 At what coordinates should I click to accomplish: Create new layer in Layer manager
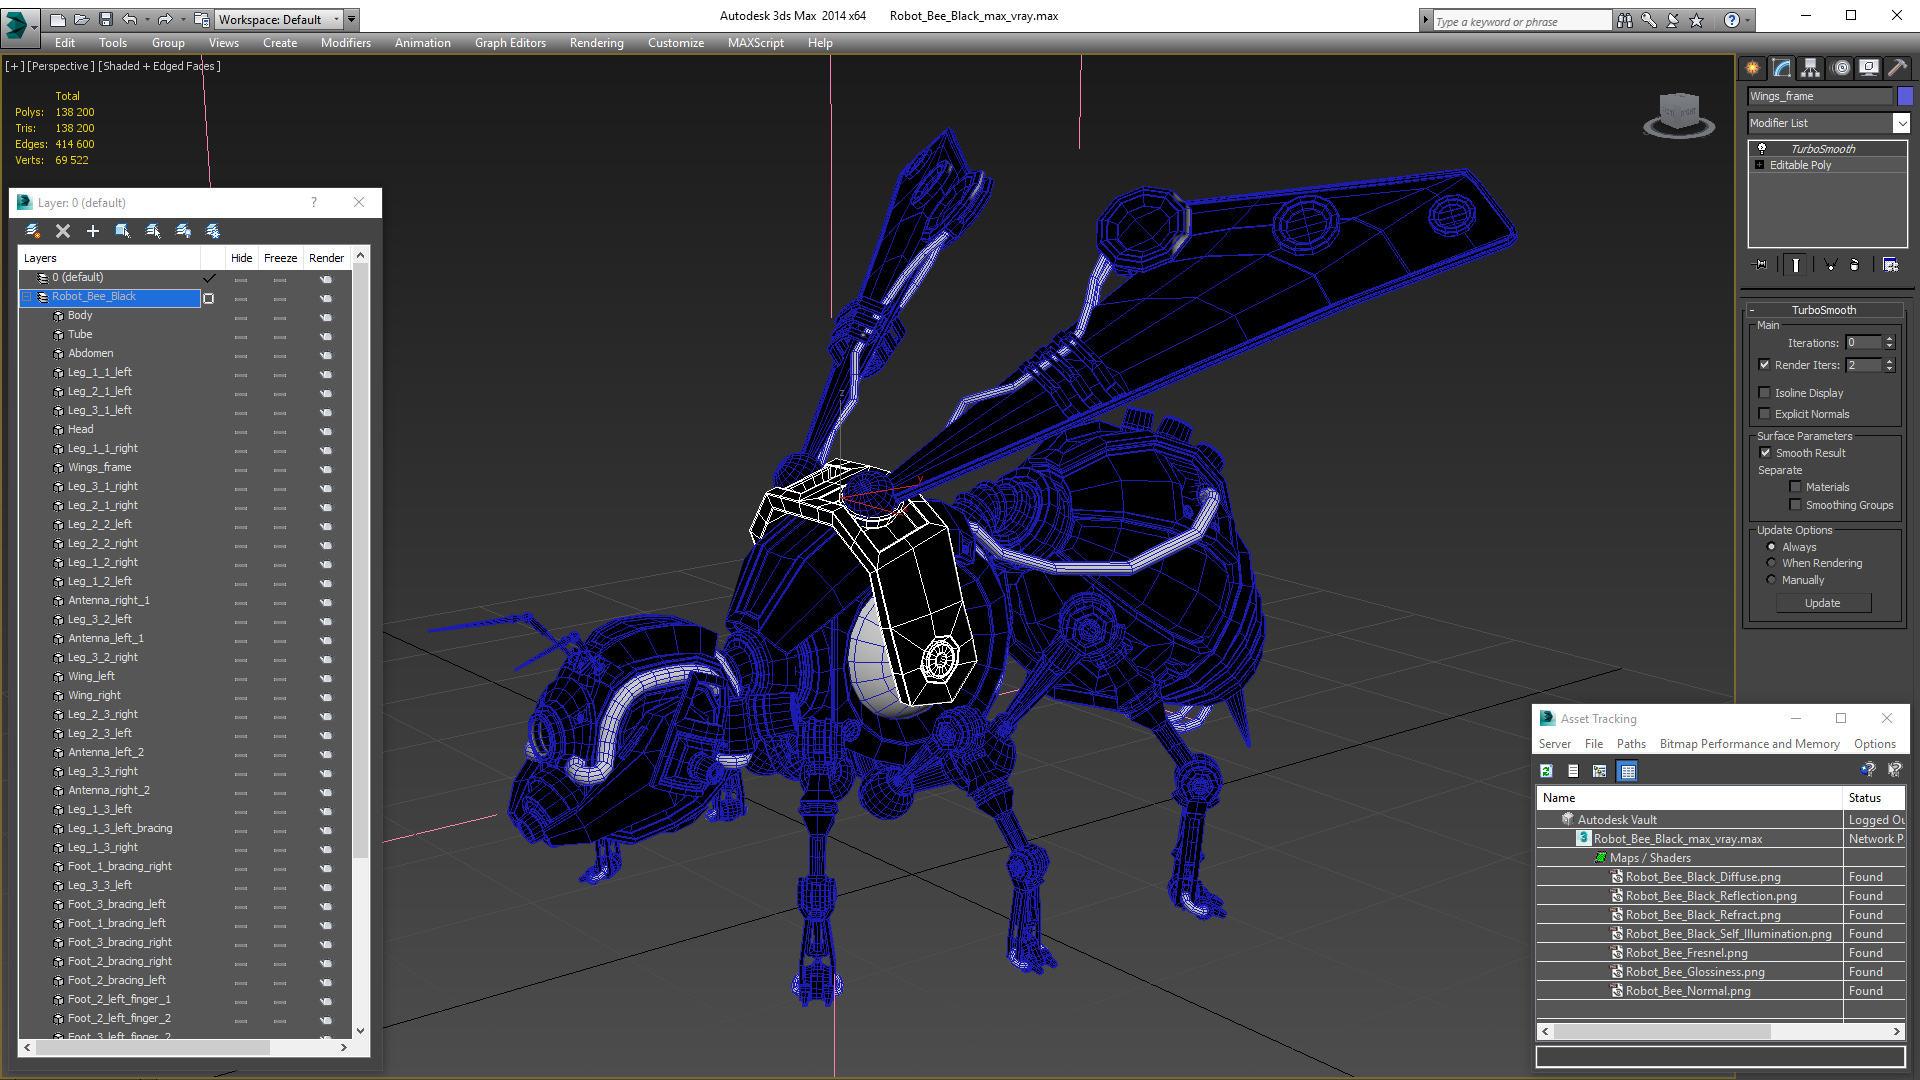click(32, 231)
